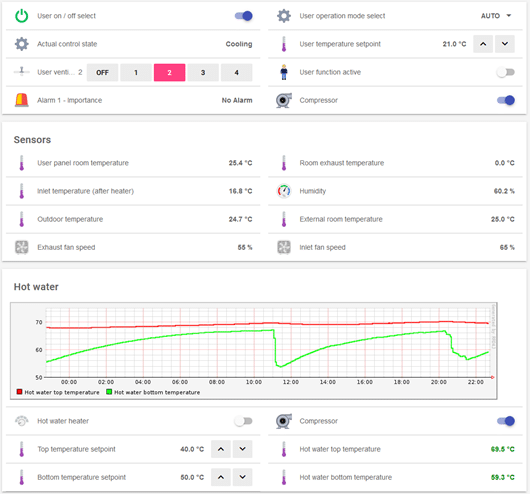Set user ventilation to OFF

[102, 72]
